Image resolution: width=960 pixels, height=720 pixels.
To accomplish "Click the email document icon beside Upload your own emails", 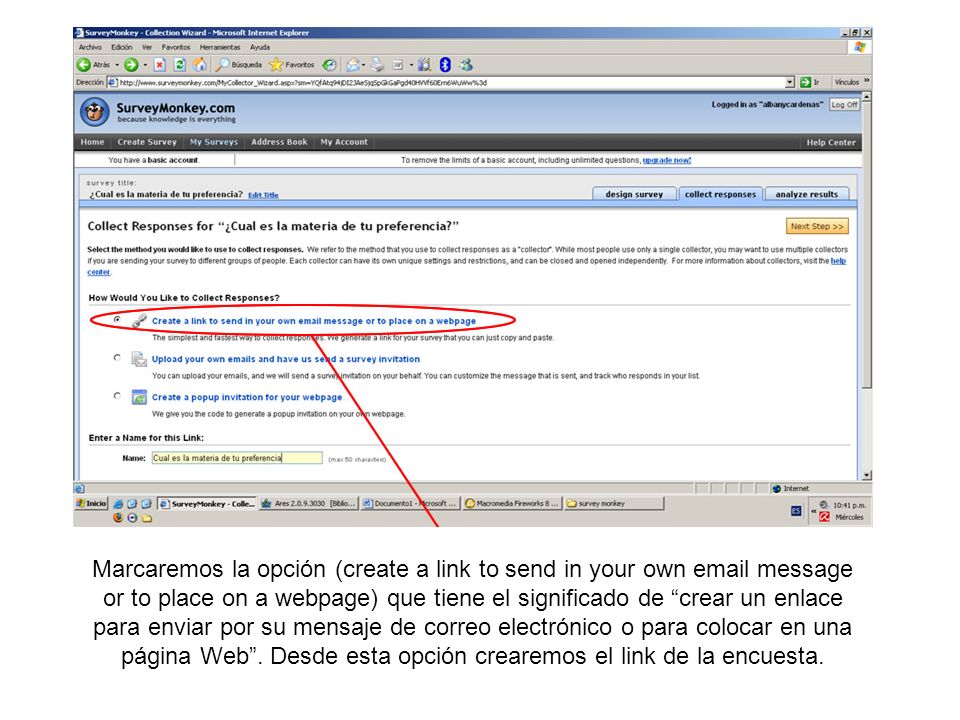I will point(139,359).
